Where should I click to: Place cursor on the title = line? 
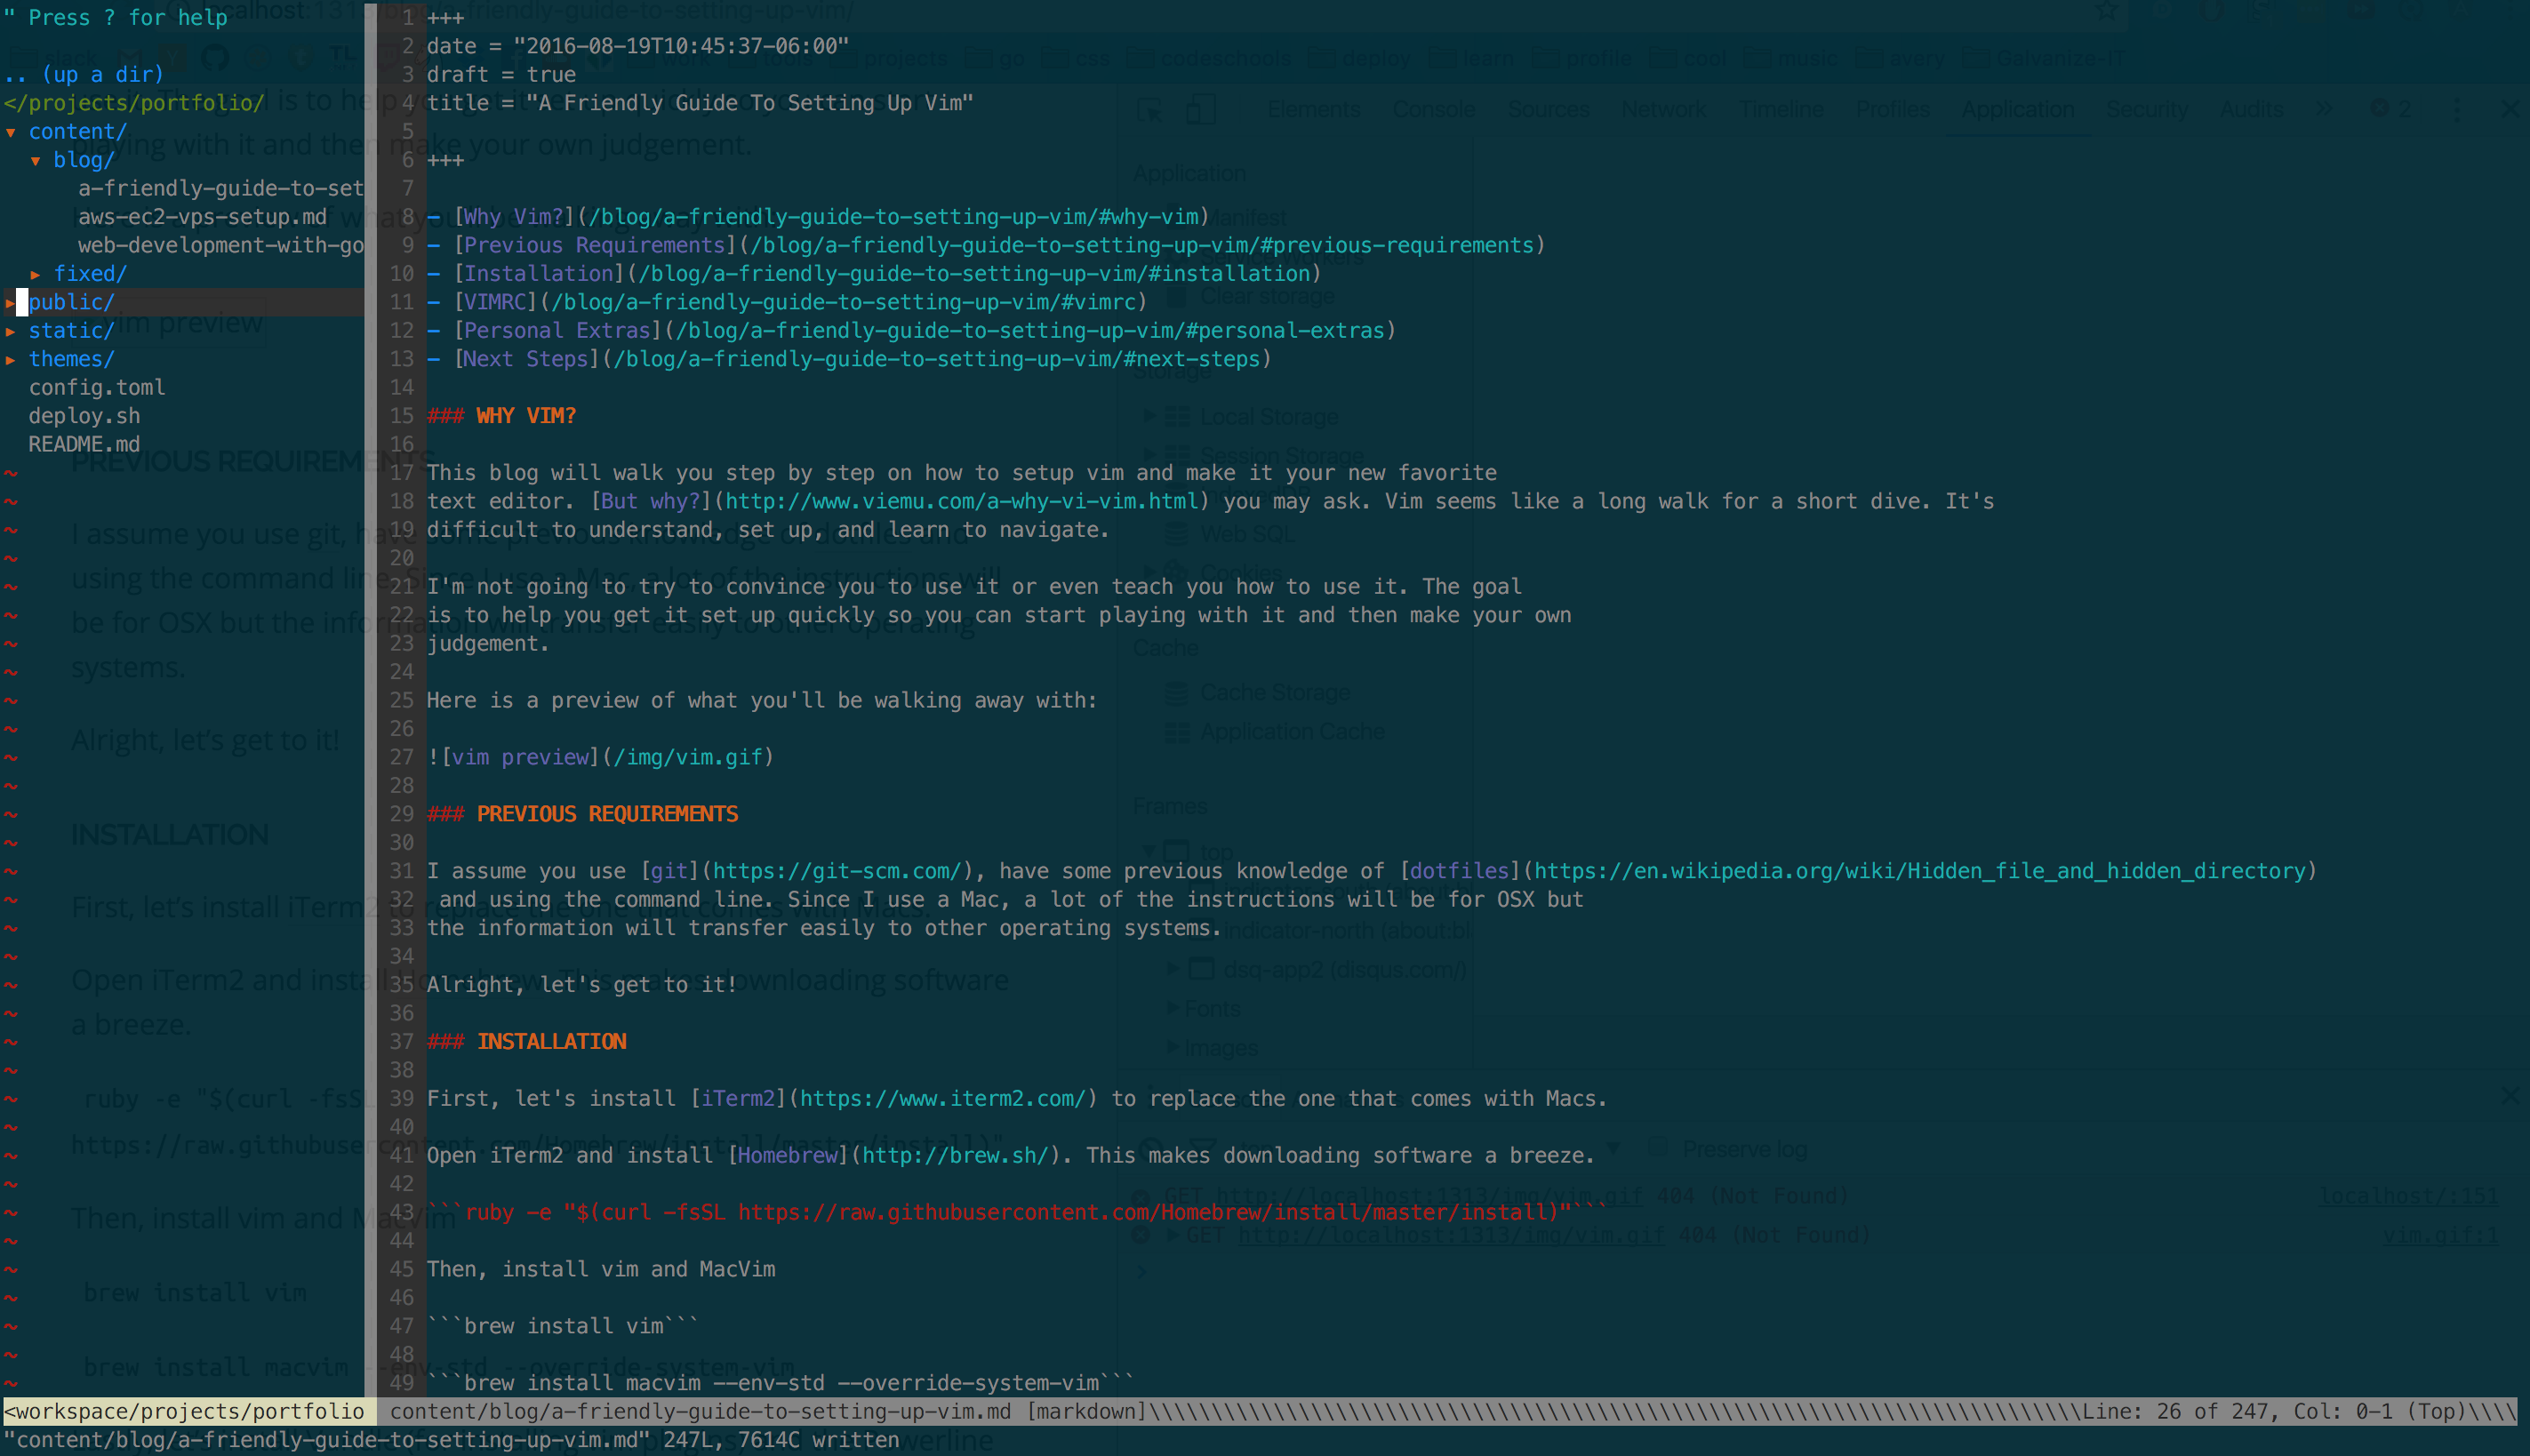click(x=700, y=103)
